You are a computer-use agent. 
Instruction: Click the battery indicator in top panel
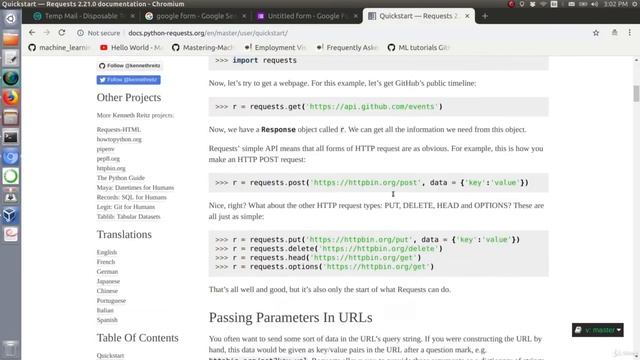(583, 4)
